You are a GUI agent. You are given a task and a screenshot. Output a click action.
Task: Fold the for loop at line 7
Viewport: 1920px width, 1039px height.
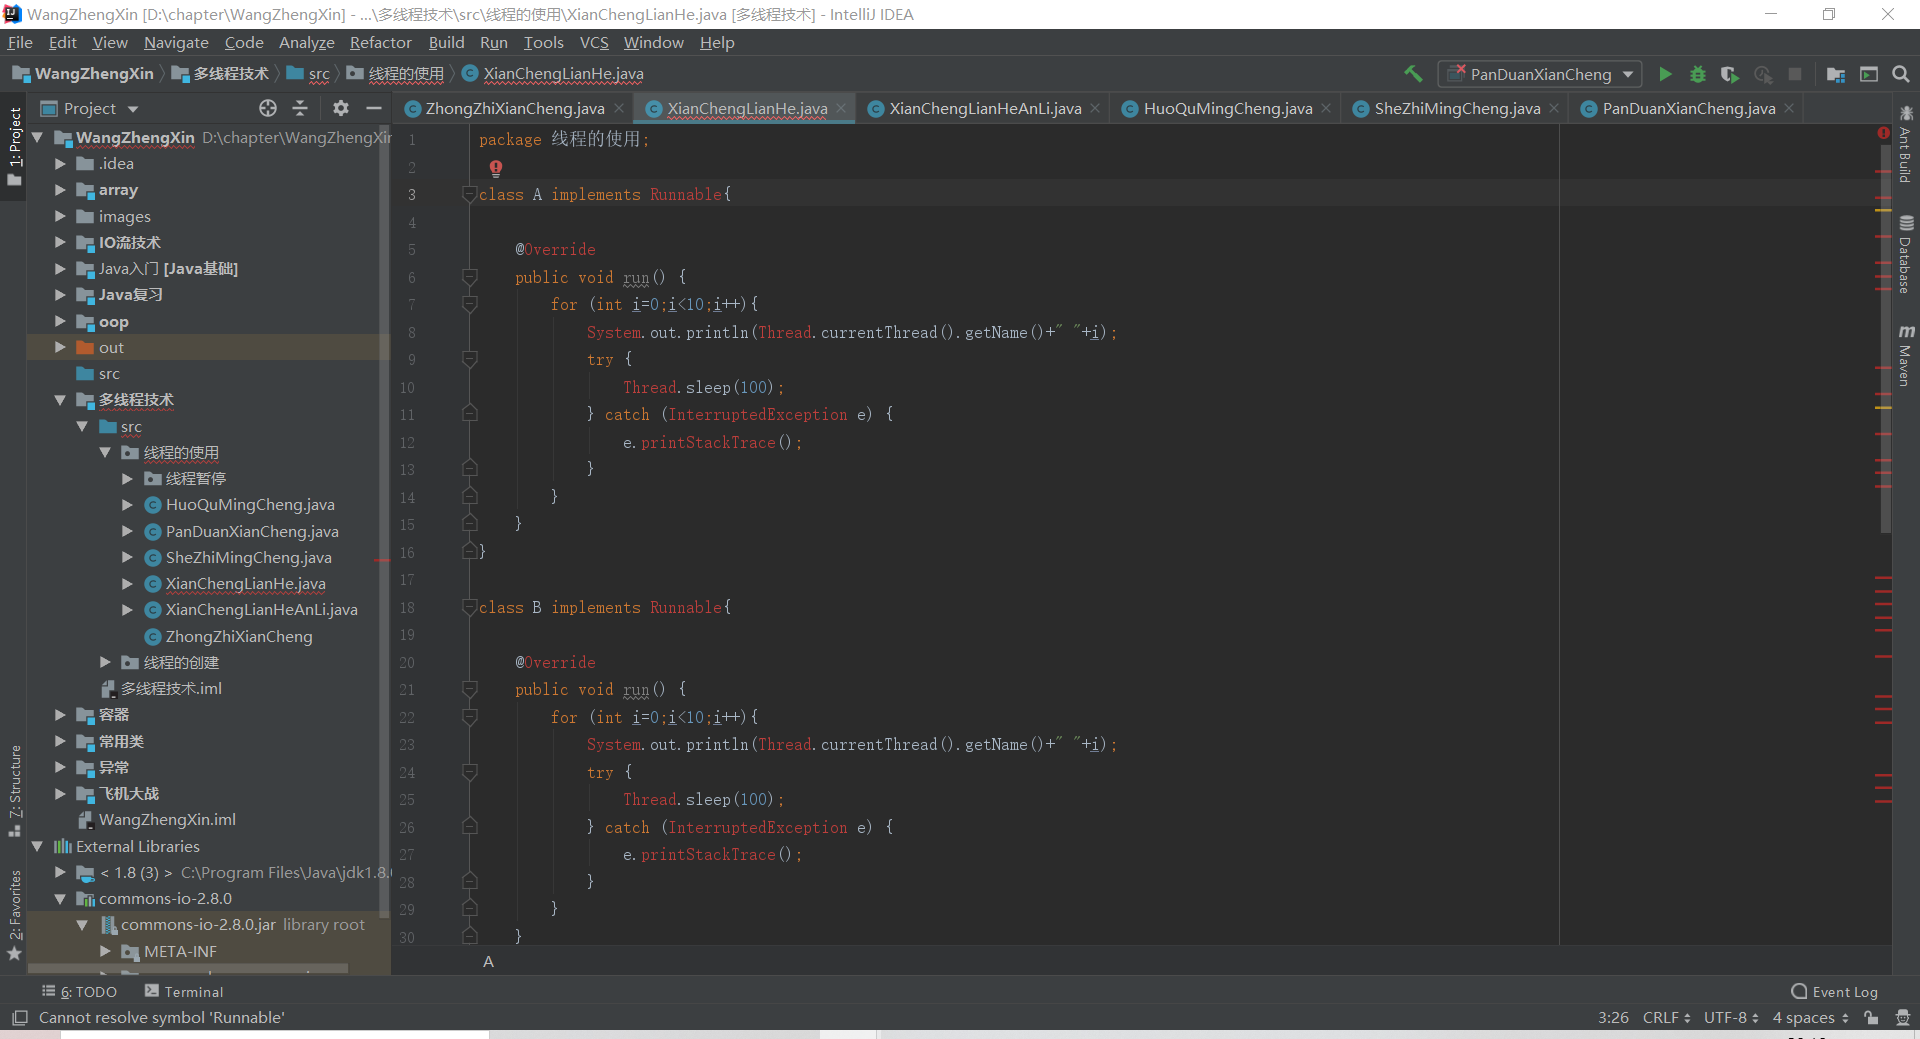pos(470,303)
